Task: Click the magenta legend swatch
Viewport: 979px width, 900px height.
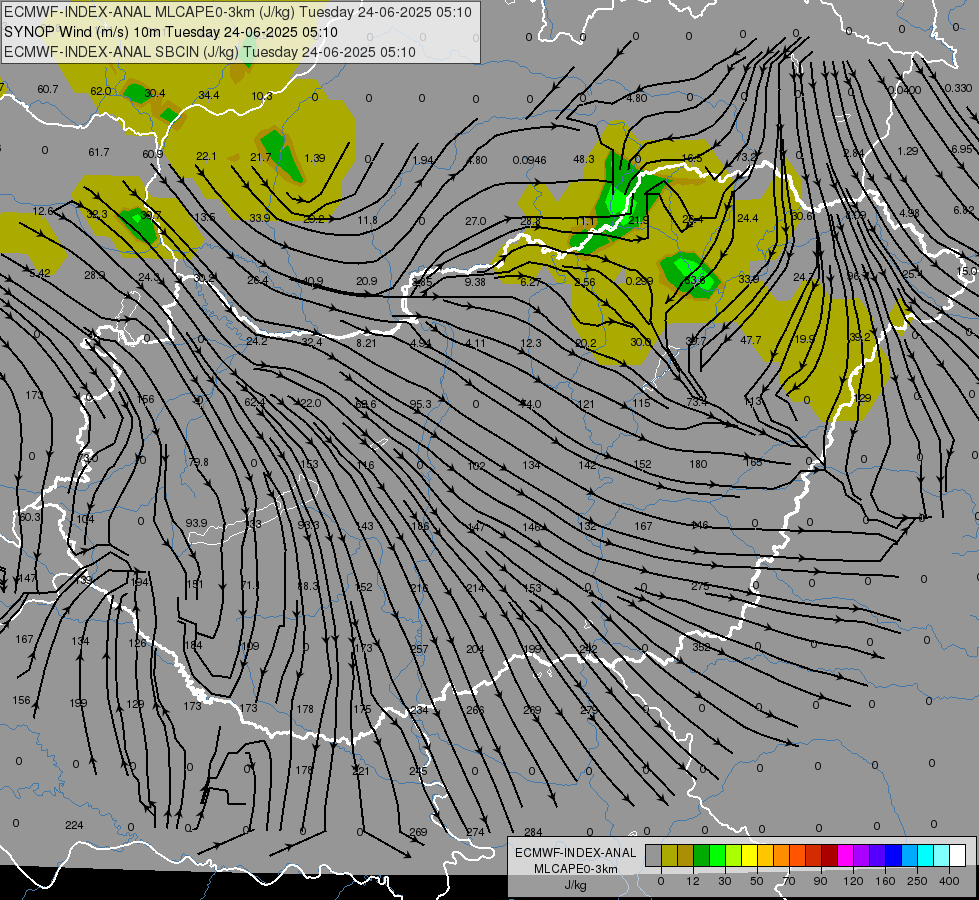Action: click(845, 855)
